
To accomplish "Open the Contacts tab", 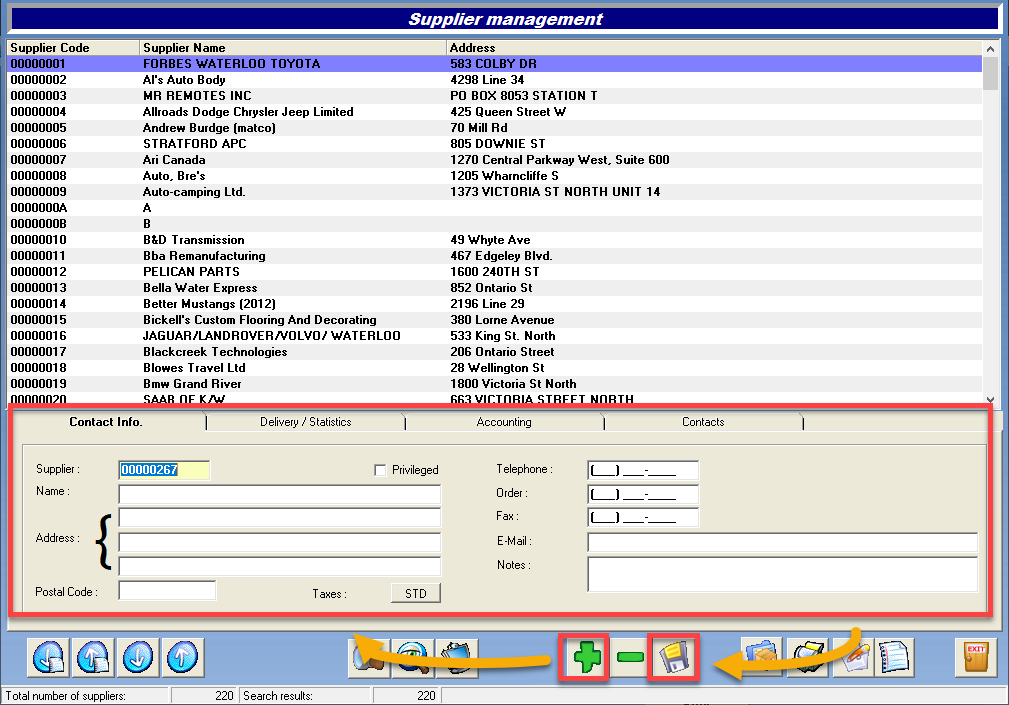I will pos(703,422).
